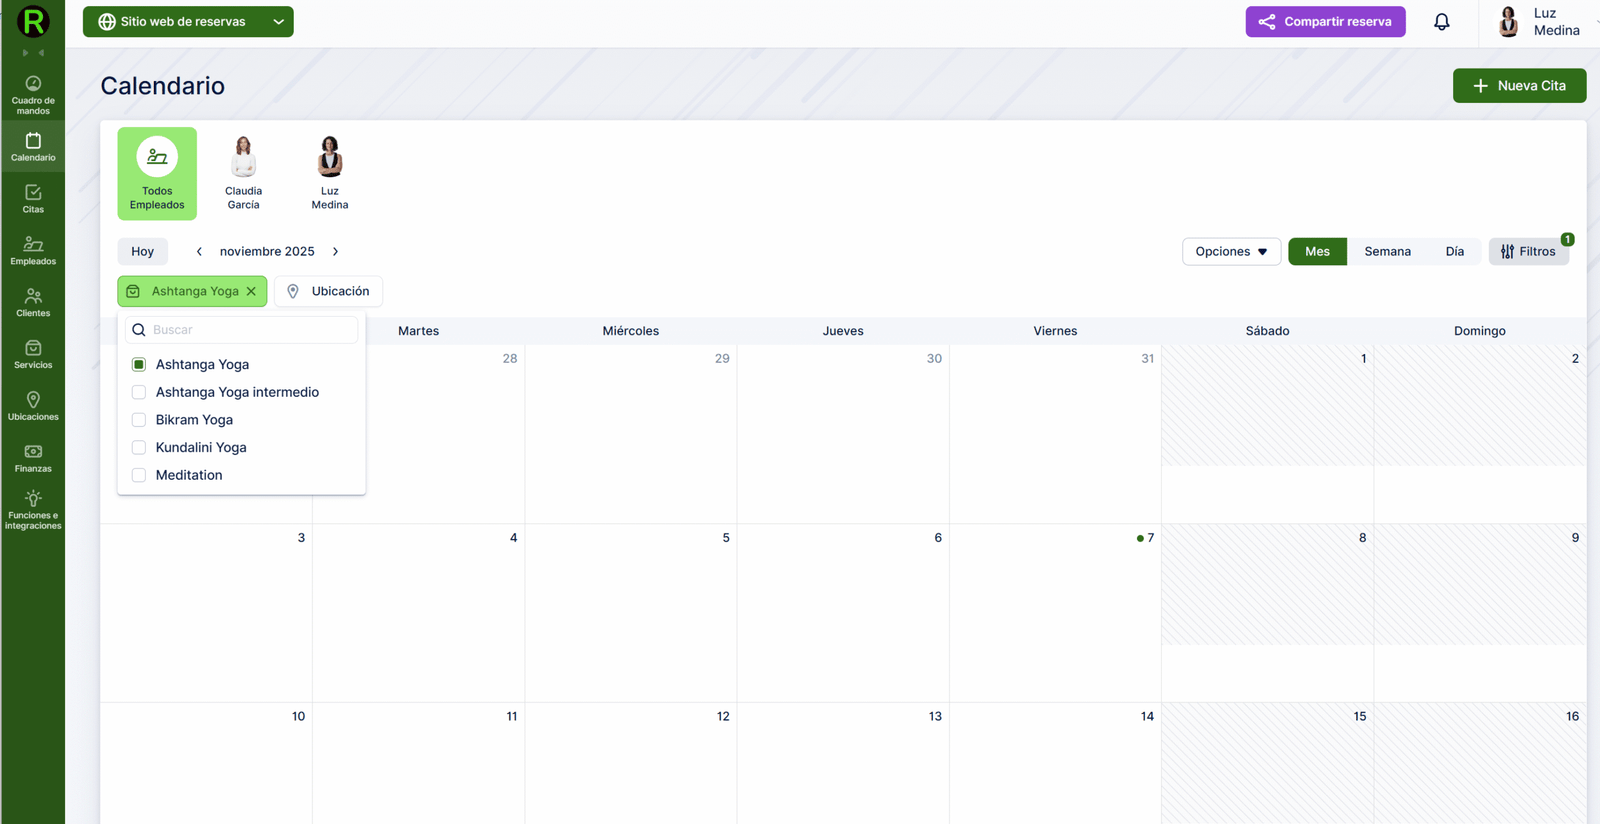Open the Finanzas sidebar section
This screenshot has width=1600, height=824.
pos(33,458)
